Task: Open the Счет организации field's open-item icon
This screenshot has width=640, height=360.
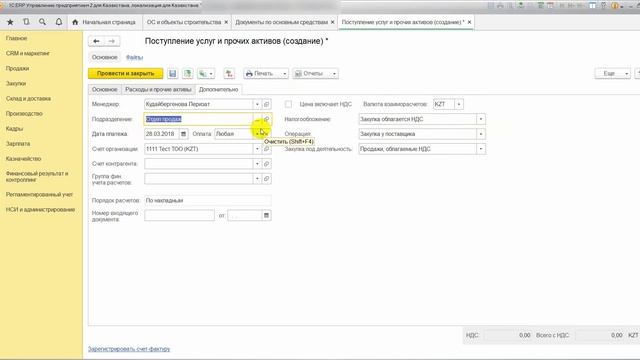Action: pos(267,149)
